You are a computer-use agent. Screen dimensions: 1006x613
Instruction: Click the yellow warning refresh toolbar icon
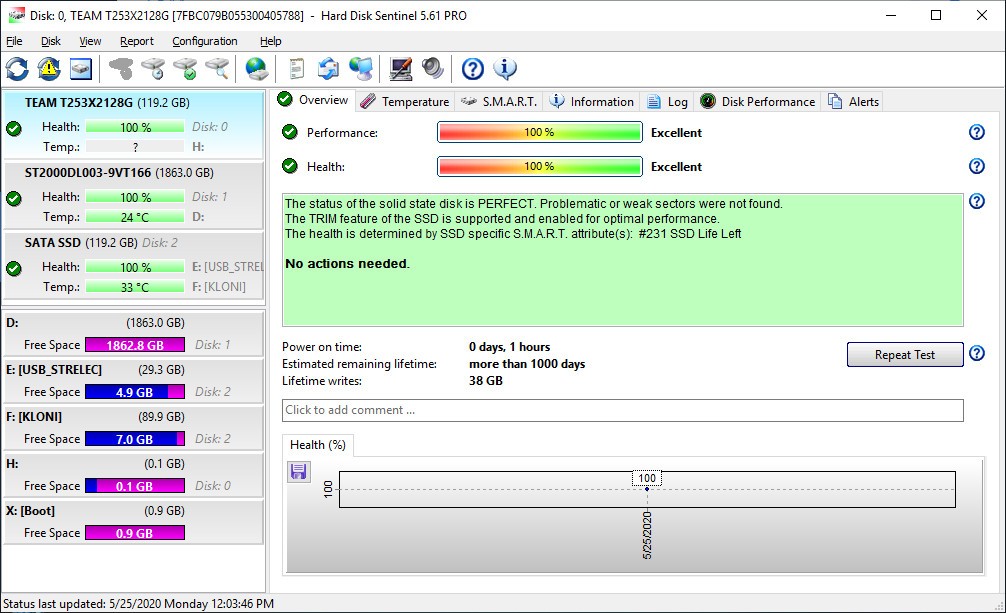pyautogui.click(x=49, y=69)
